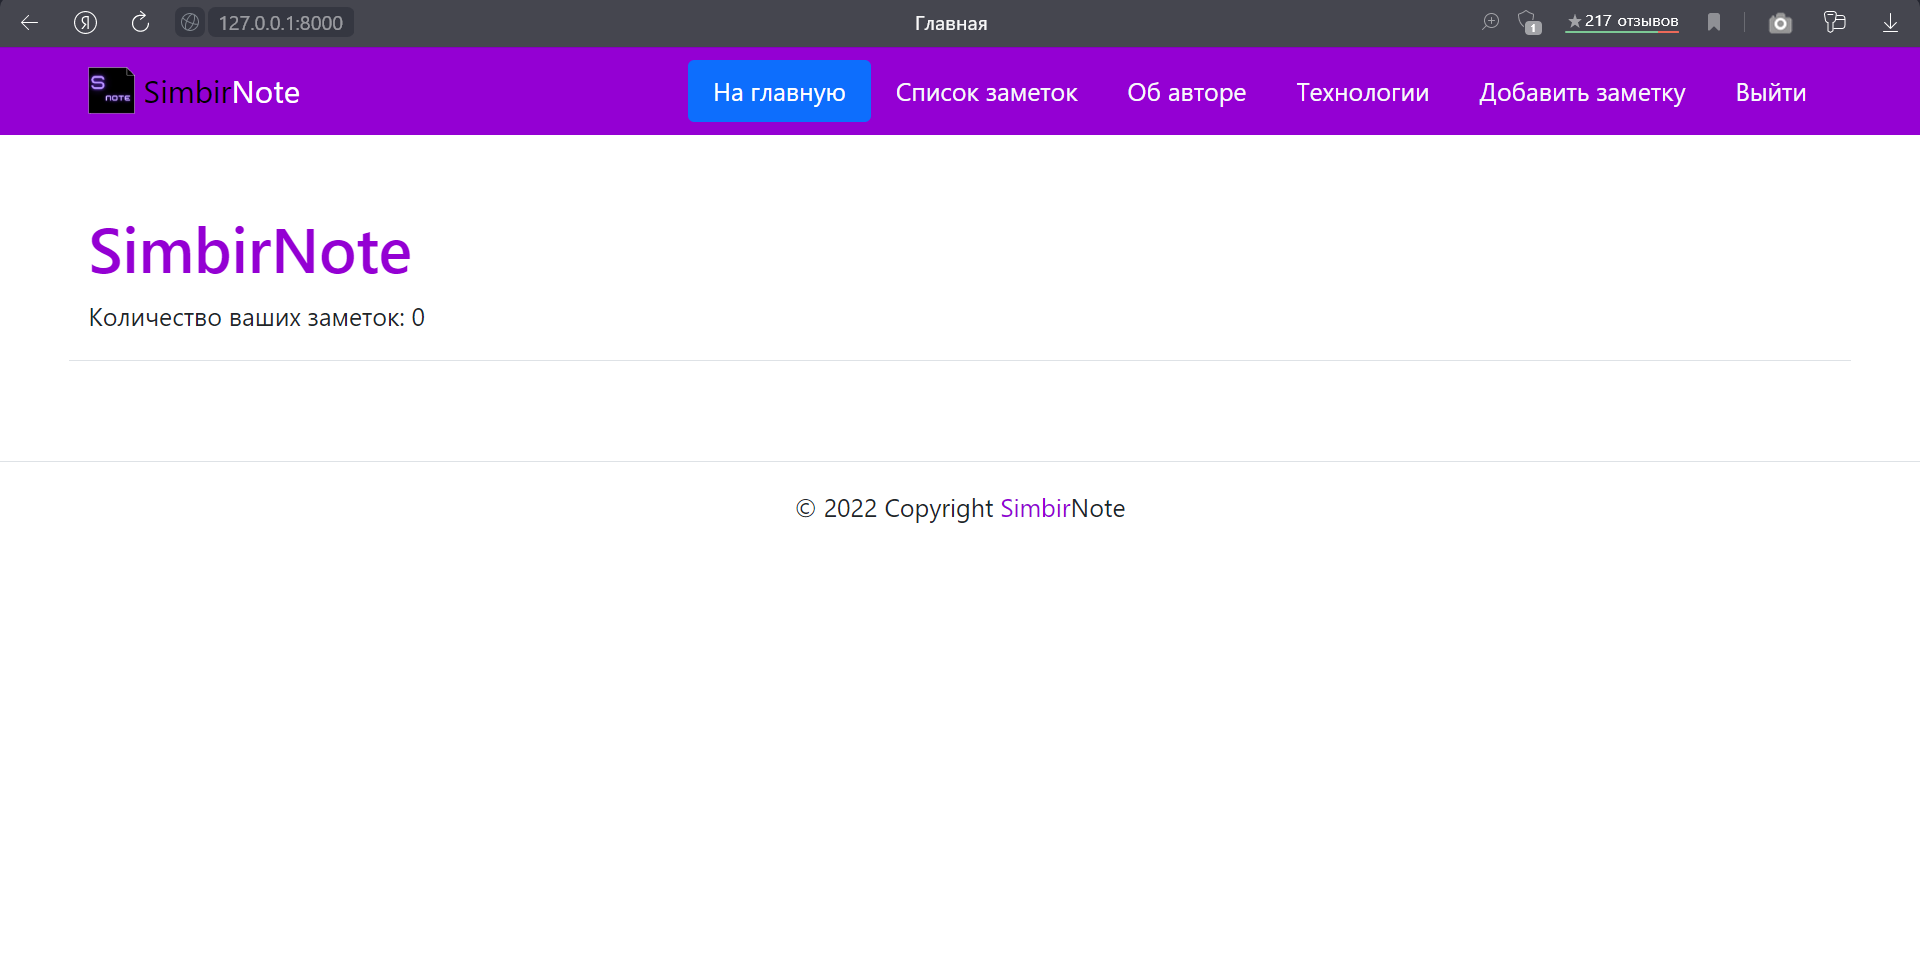Open the SimbirNote logo image
This screenshot has height=979, width=1920.
pos(110,90)
